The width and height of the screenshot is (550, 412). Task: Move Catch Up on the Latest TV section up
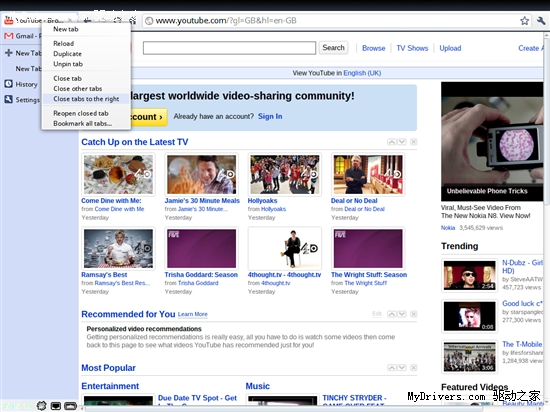(392, 142)
